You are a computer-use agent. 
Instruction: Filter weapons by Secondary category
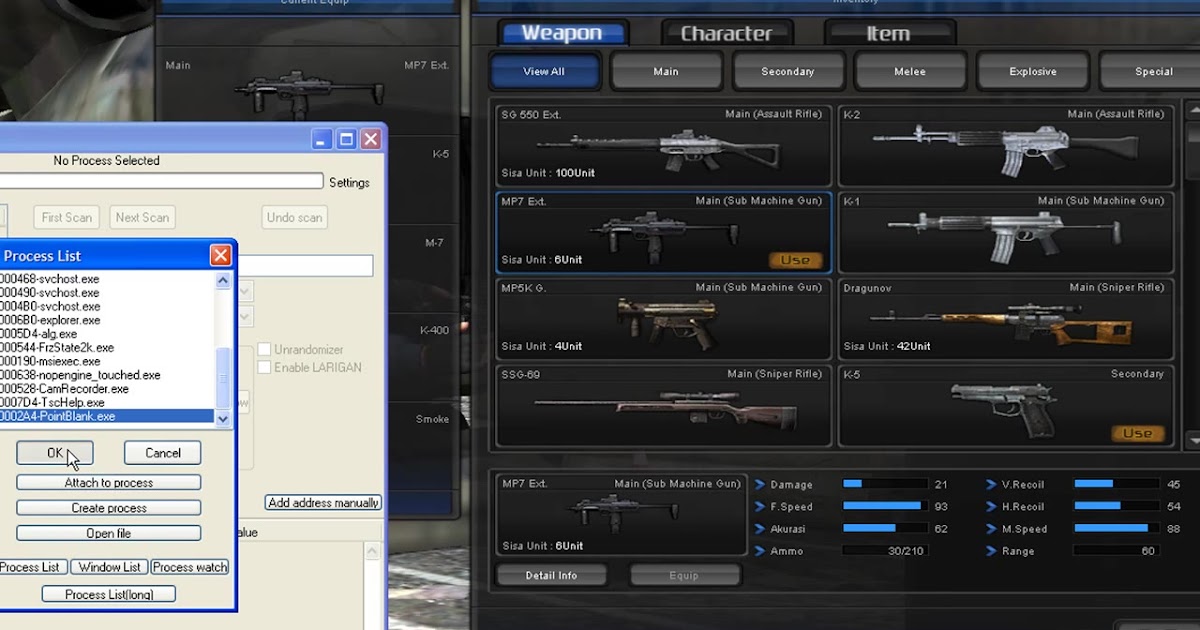[x=788, y=72]
